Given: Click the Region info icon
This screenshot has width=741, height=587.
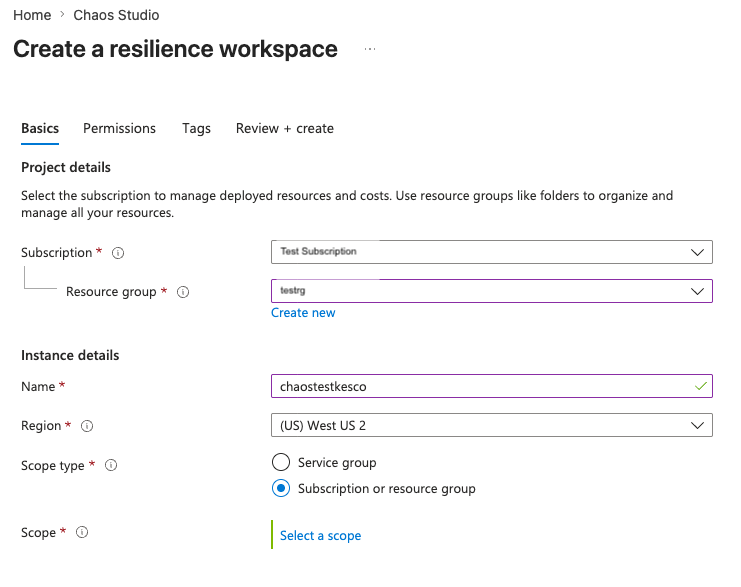Looking at the screenshot, I should [87, 426].
